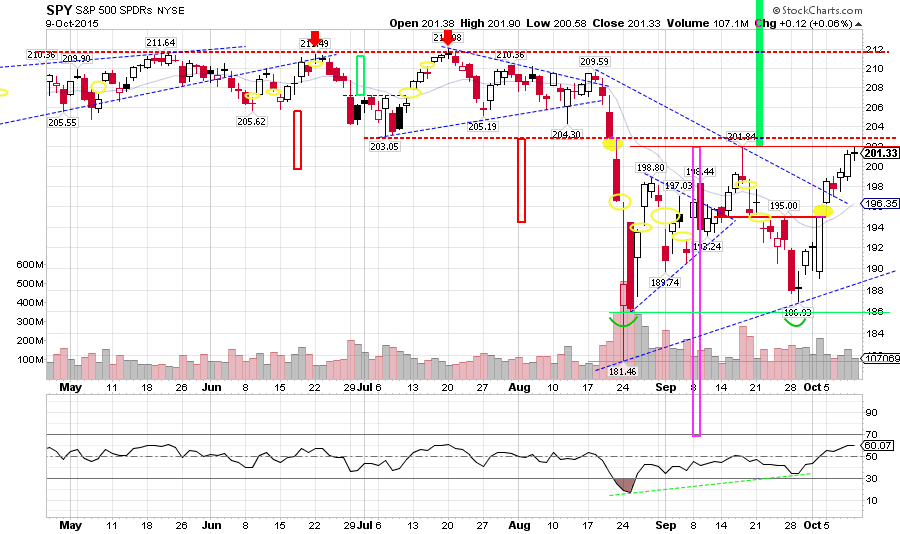Image resolution: width=900 pixels, height=534 pixels.
Task: Click the 90 RSI scale label
Action: click(x=871, y=412)
